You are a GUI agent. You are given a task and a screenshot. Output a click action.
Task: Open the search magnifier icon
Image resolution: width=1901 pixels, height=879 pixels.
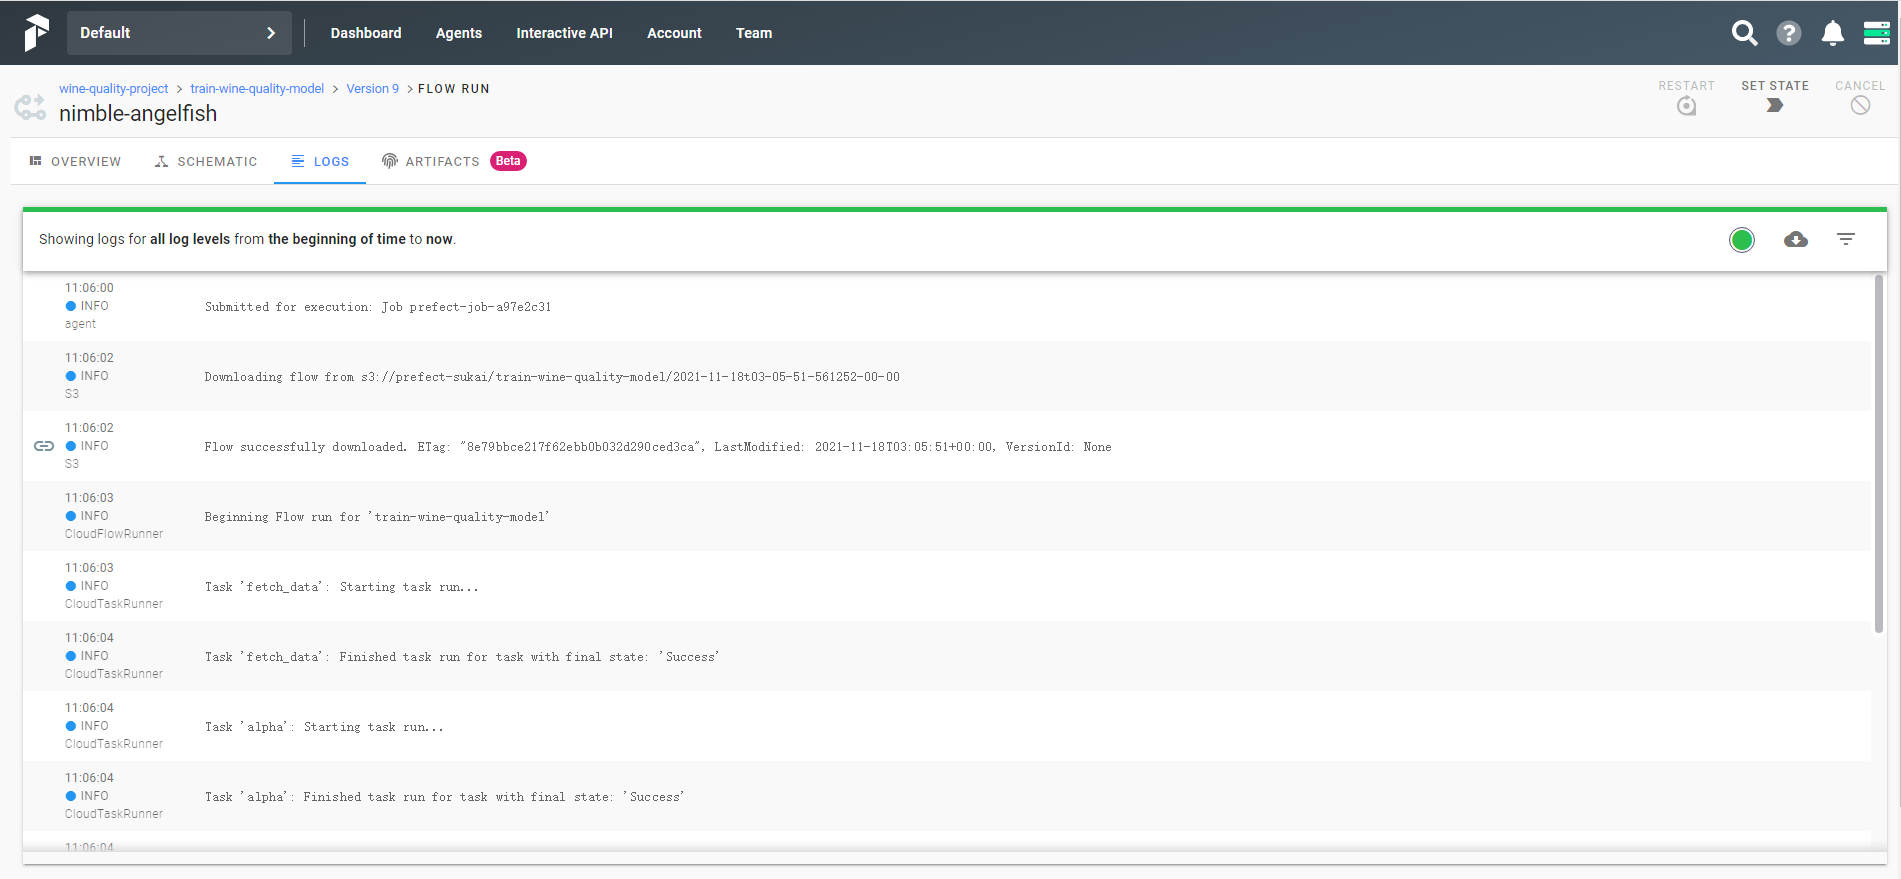(1744, 33)
